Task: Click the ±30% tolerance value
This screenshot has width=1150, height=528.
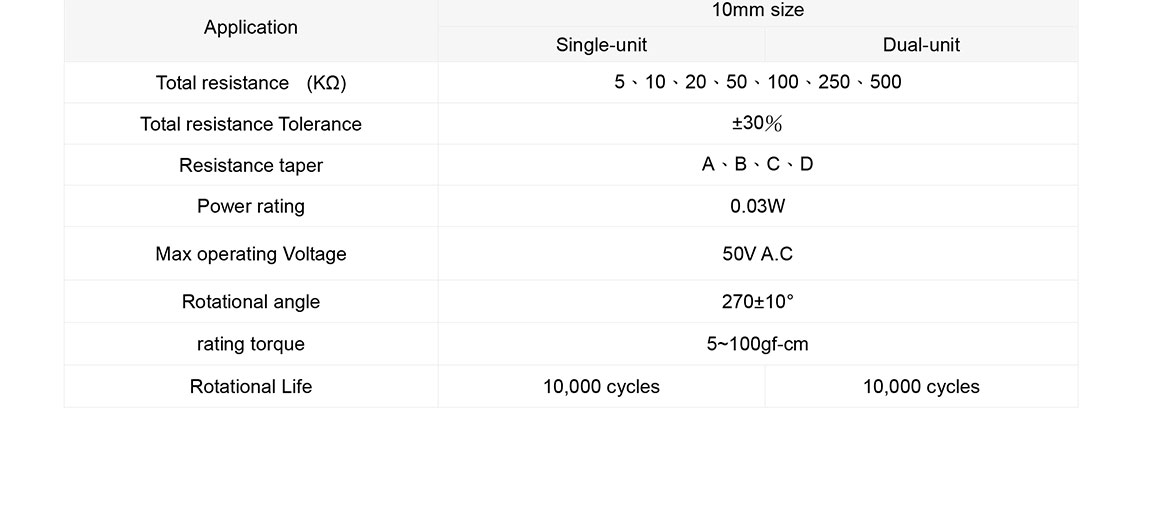Action: pos(757,124)
